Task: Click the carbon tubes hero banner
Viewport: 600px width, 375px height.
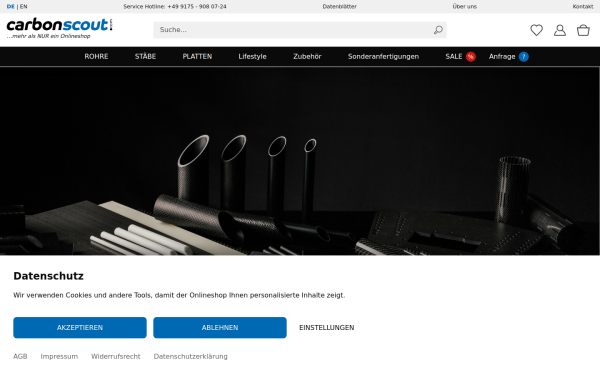Action: (300, 161)
